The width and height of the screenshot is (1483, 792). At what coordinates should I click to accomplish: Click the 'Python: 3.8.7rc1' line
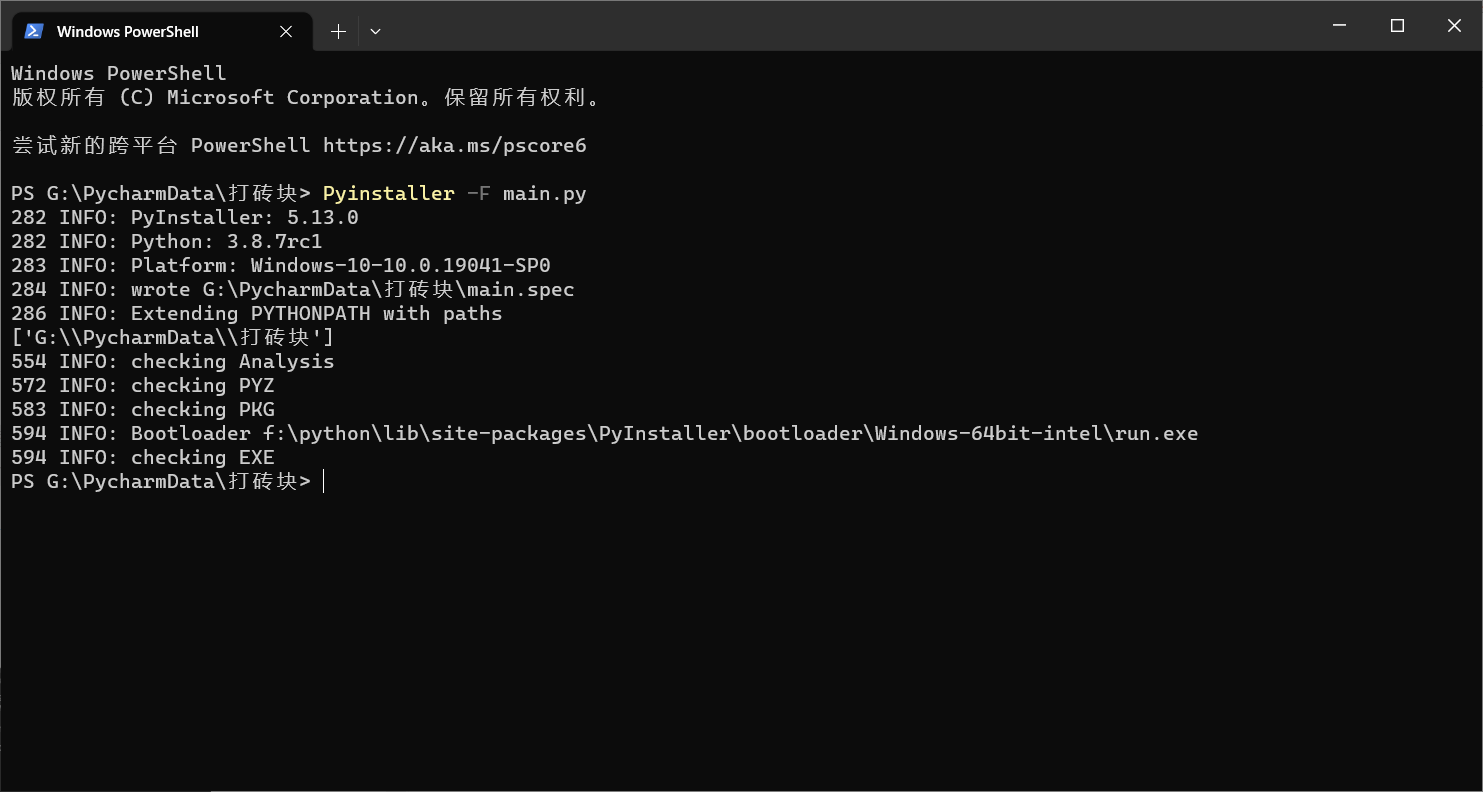tap(167, 241)
